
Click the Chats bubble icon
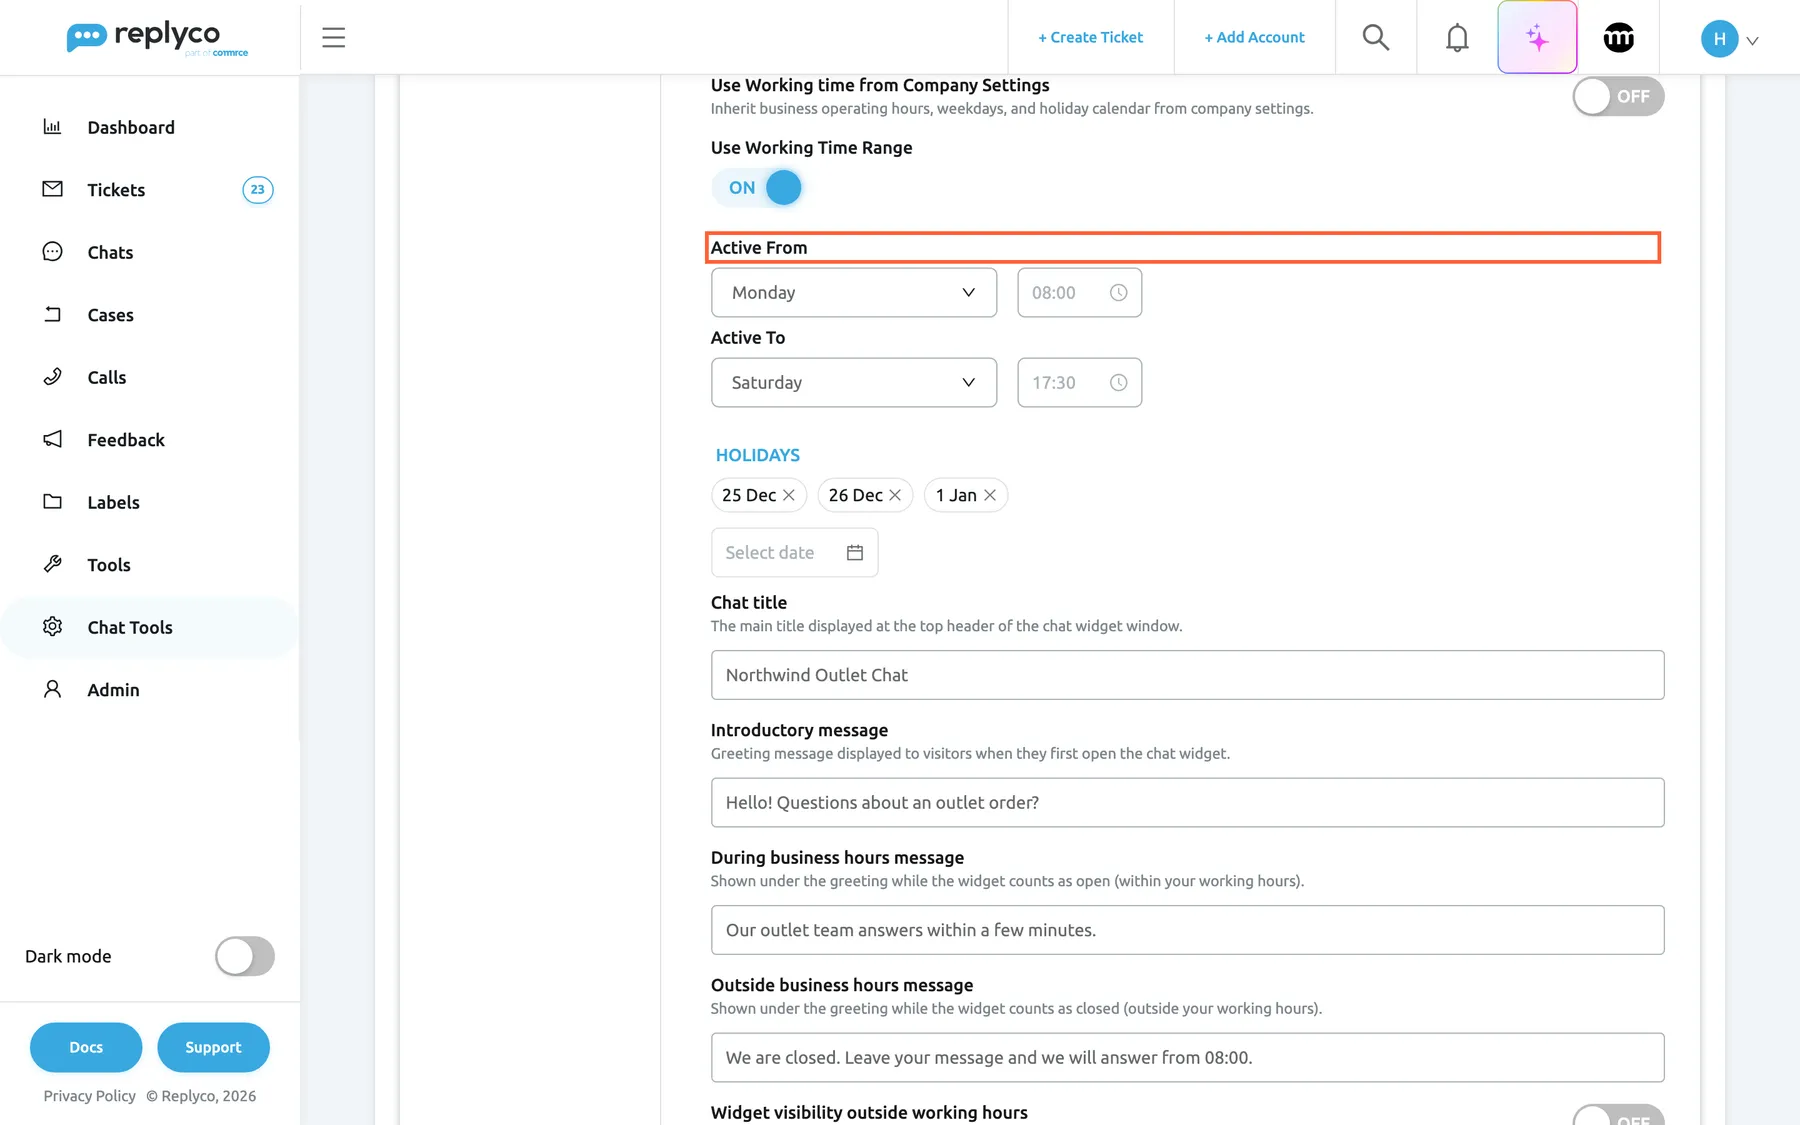52,252
